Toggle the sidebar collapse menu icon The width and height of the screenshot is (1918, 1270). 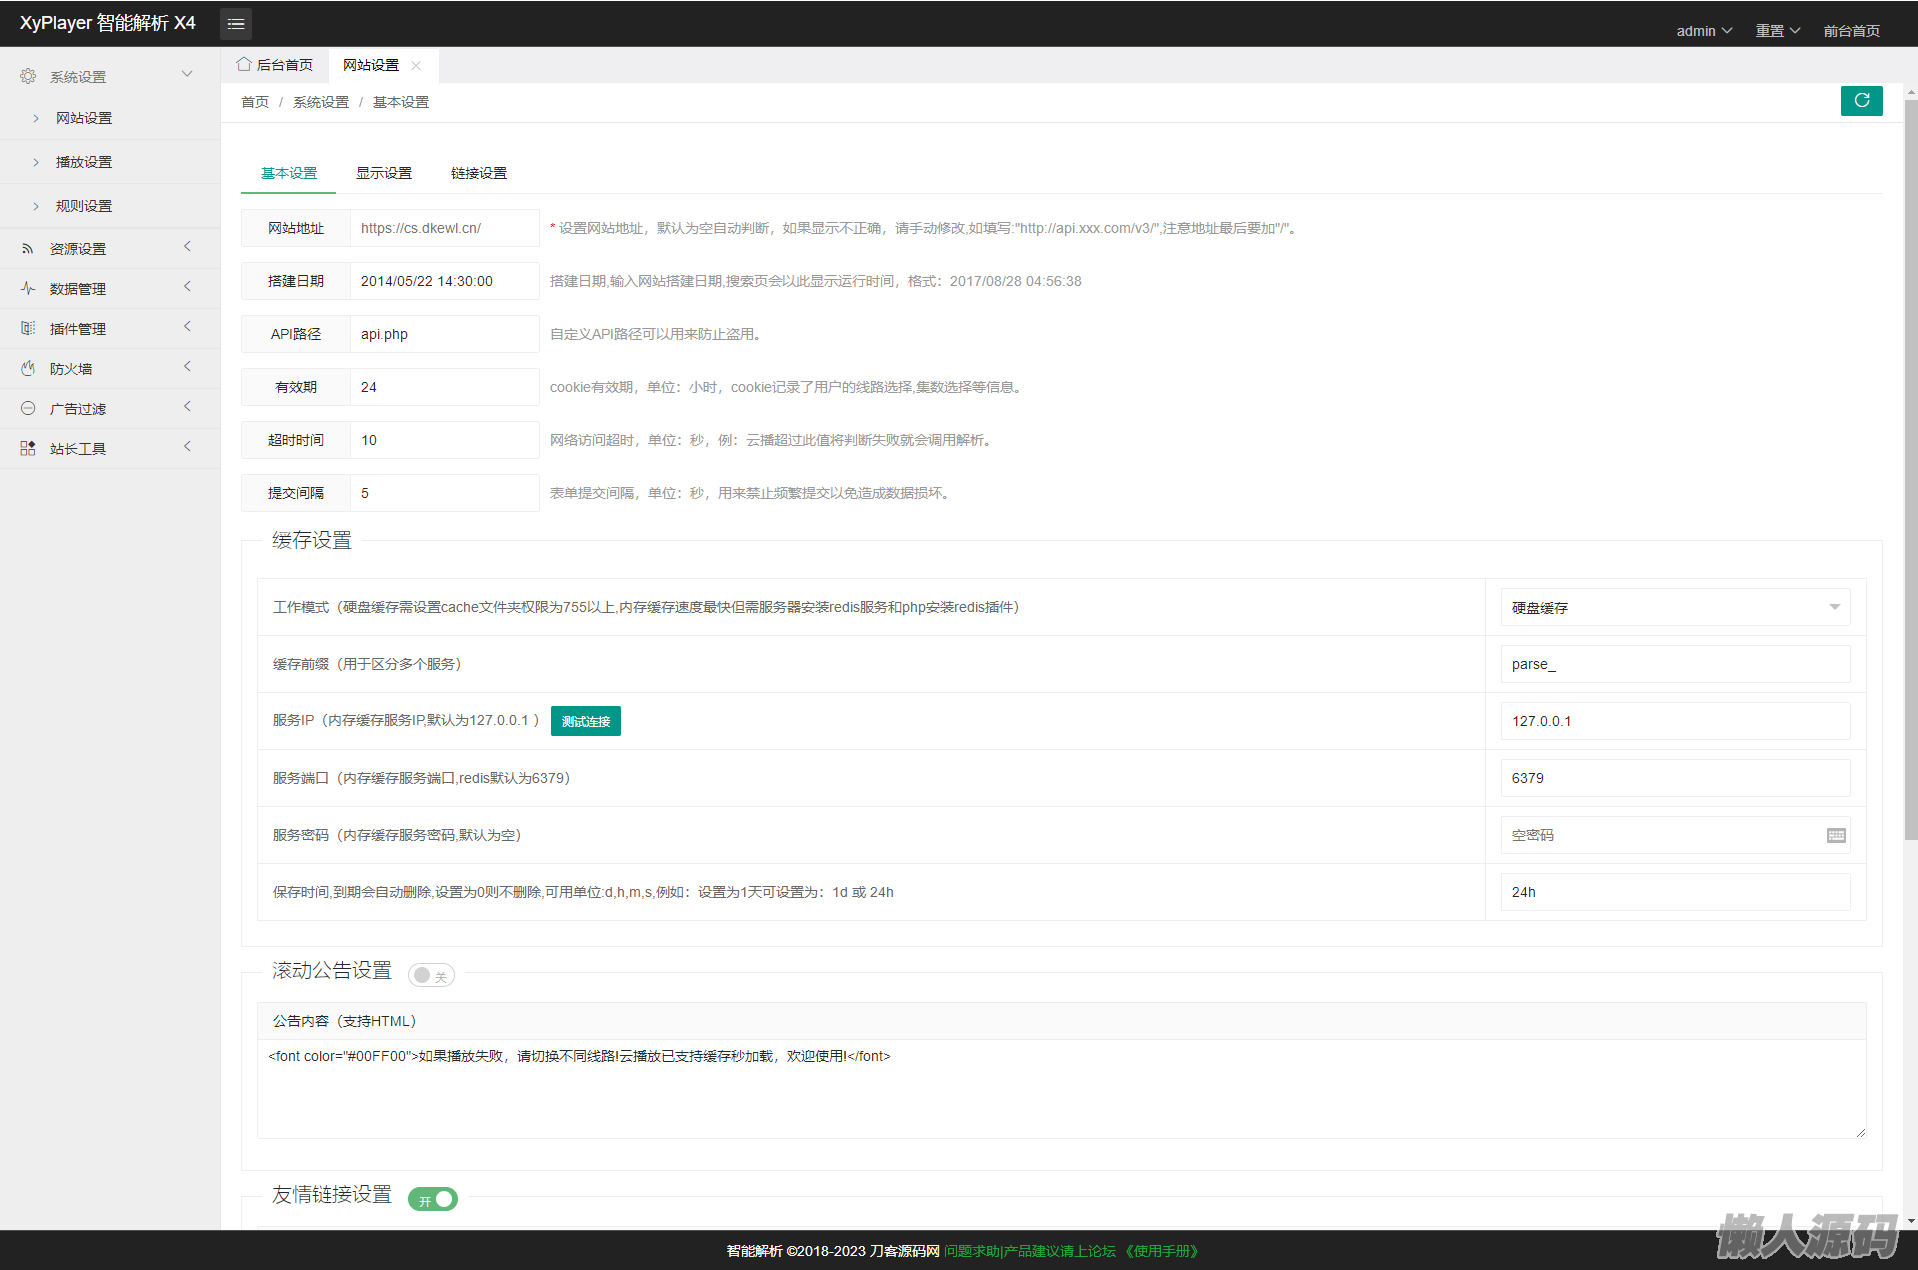click(x=236, y=23)
